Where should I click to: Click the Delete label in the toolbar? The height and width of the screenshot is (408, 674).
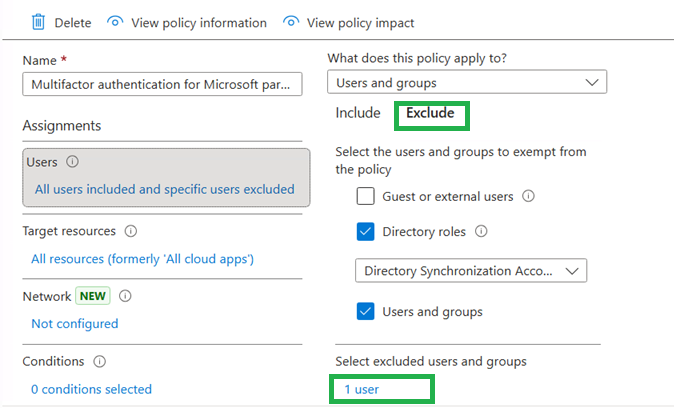[x=73, y=23]
